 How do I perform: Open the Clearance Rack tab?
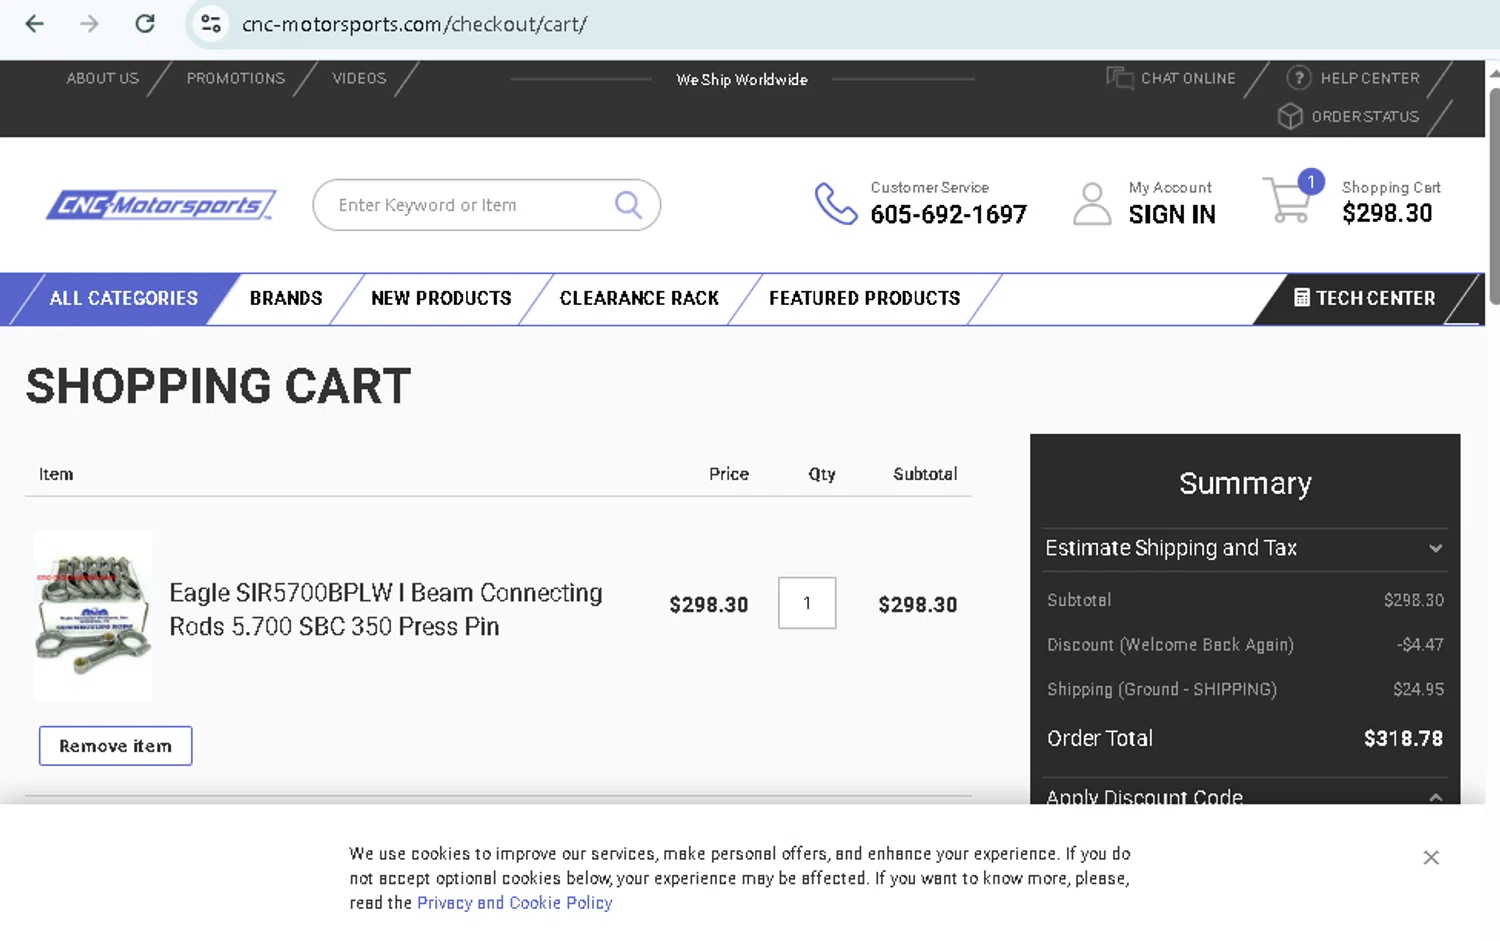[639, 298]
